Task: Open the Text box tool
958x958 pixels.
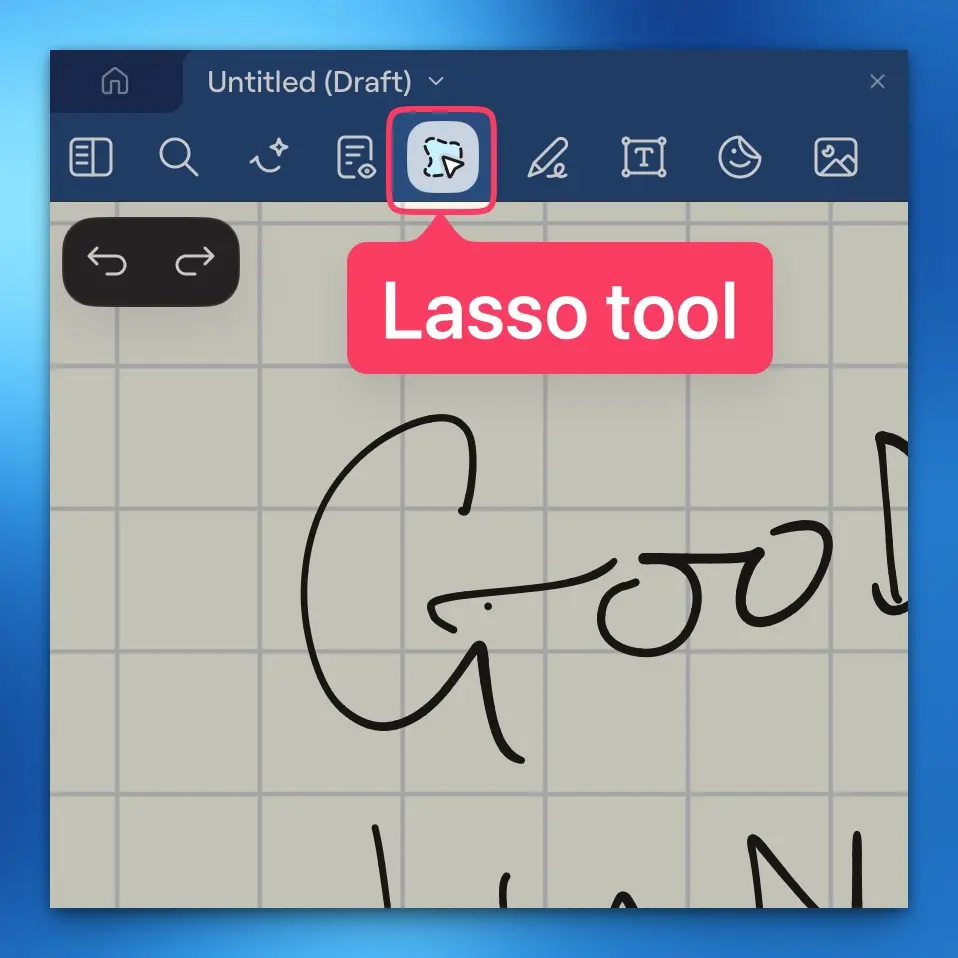Action: tap(645, 158)
